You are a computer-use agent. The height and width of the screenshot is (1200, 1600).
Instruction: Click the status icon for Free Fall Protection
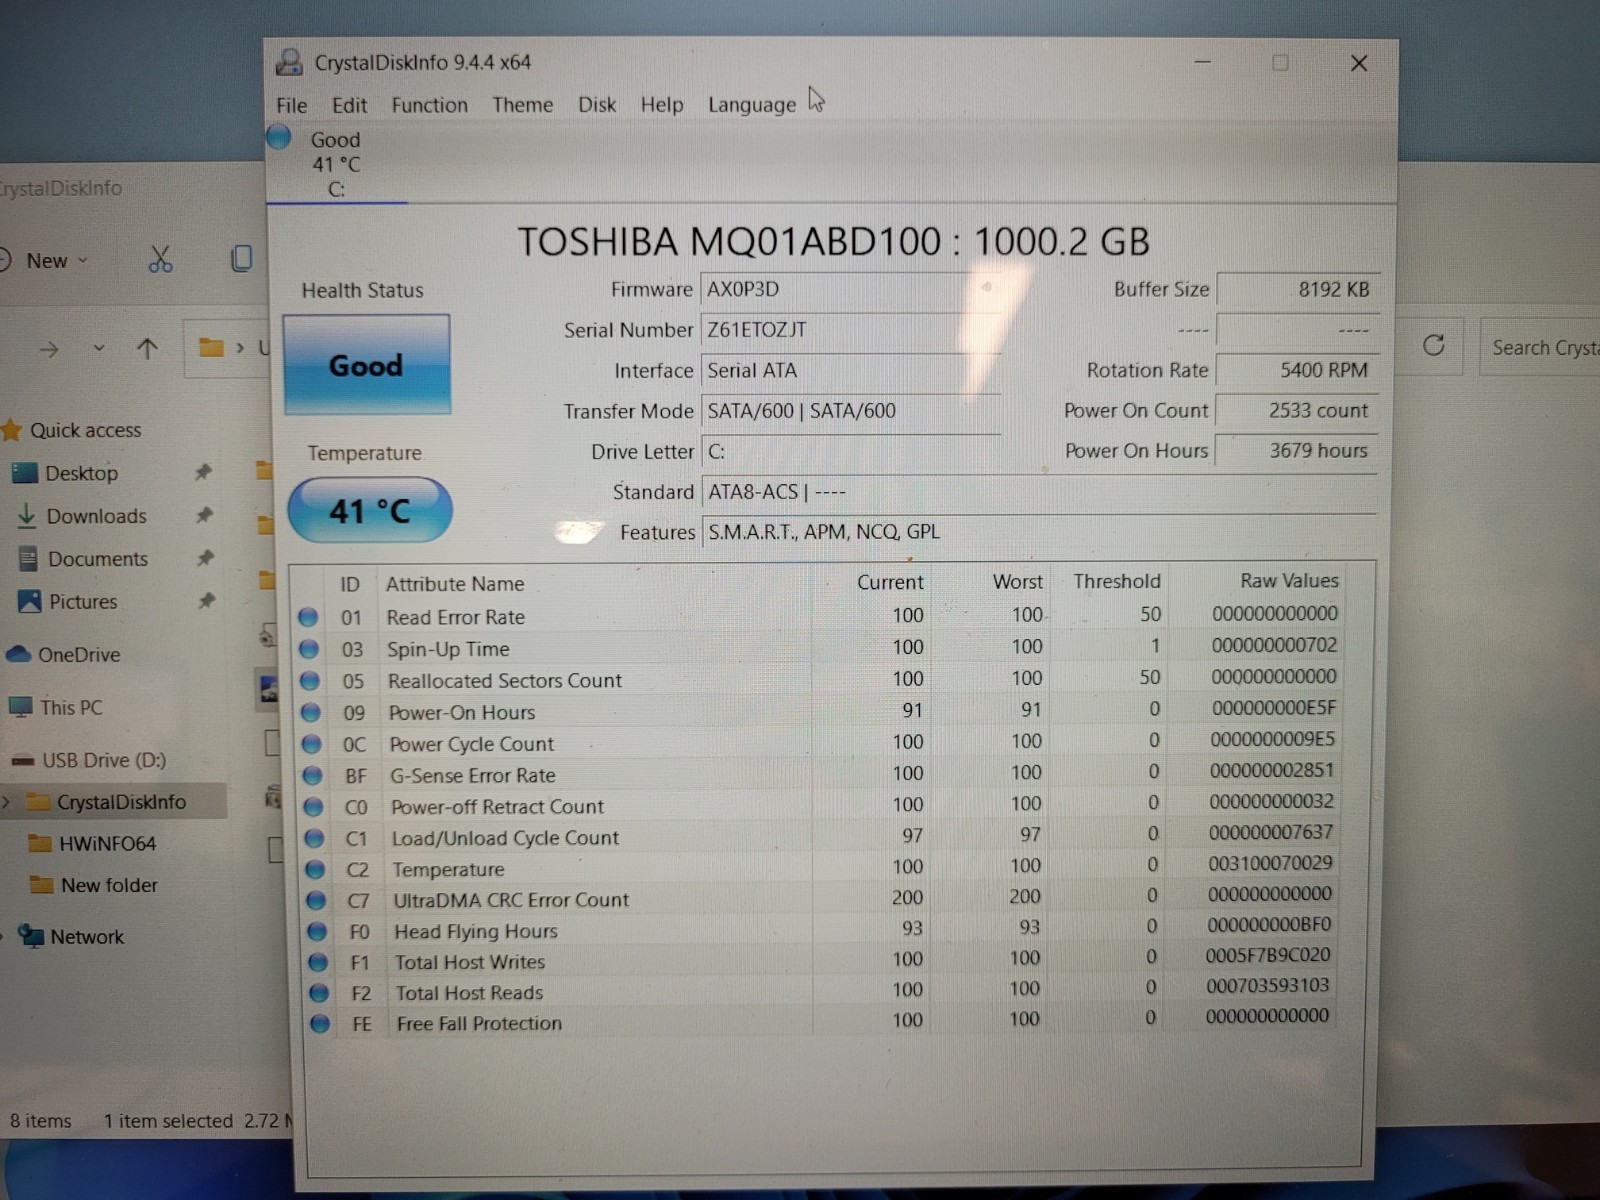pyautogui.click(x=320, y=1023)
